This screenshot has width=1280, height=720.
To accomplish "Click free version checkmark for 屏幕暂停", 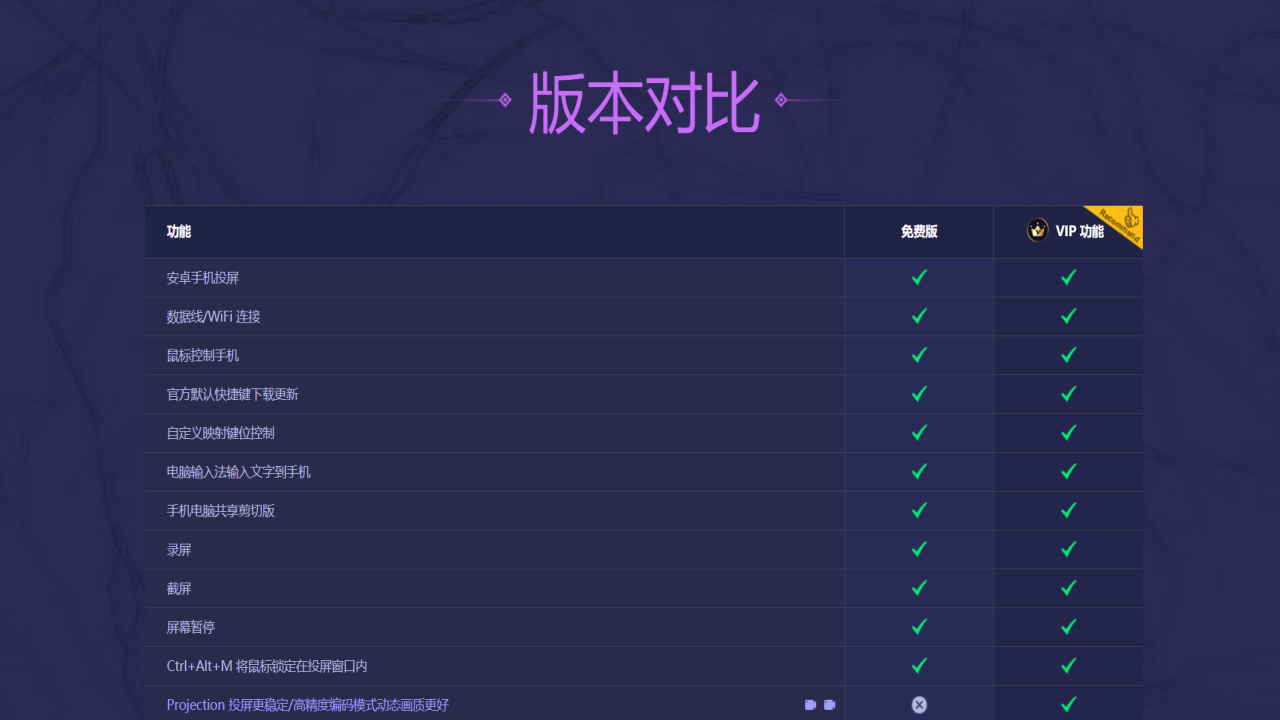I will coord(919,627).
